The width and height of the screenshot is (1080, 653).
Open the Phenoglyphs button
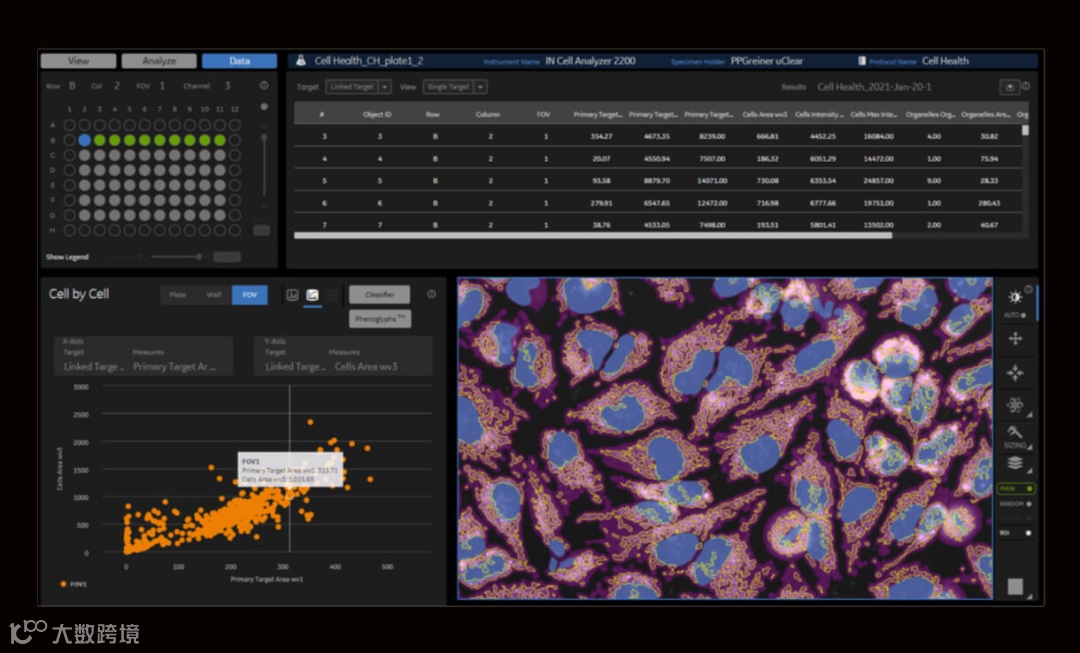(380, 319)
